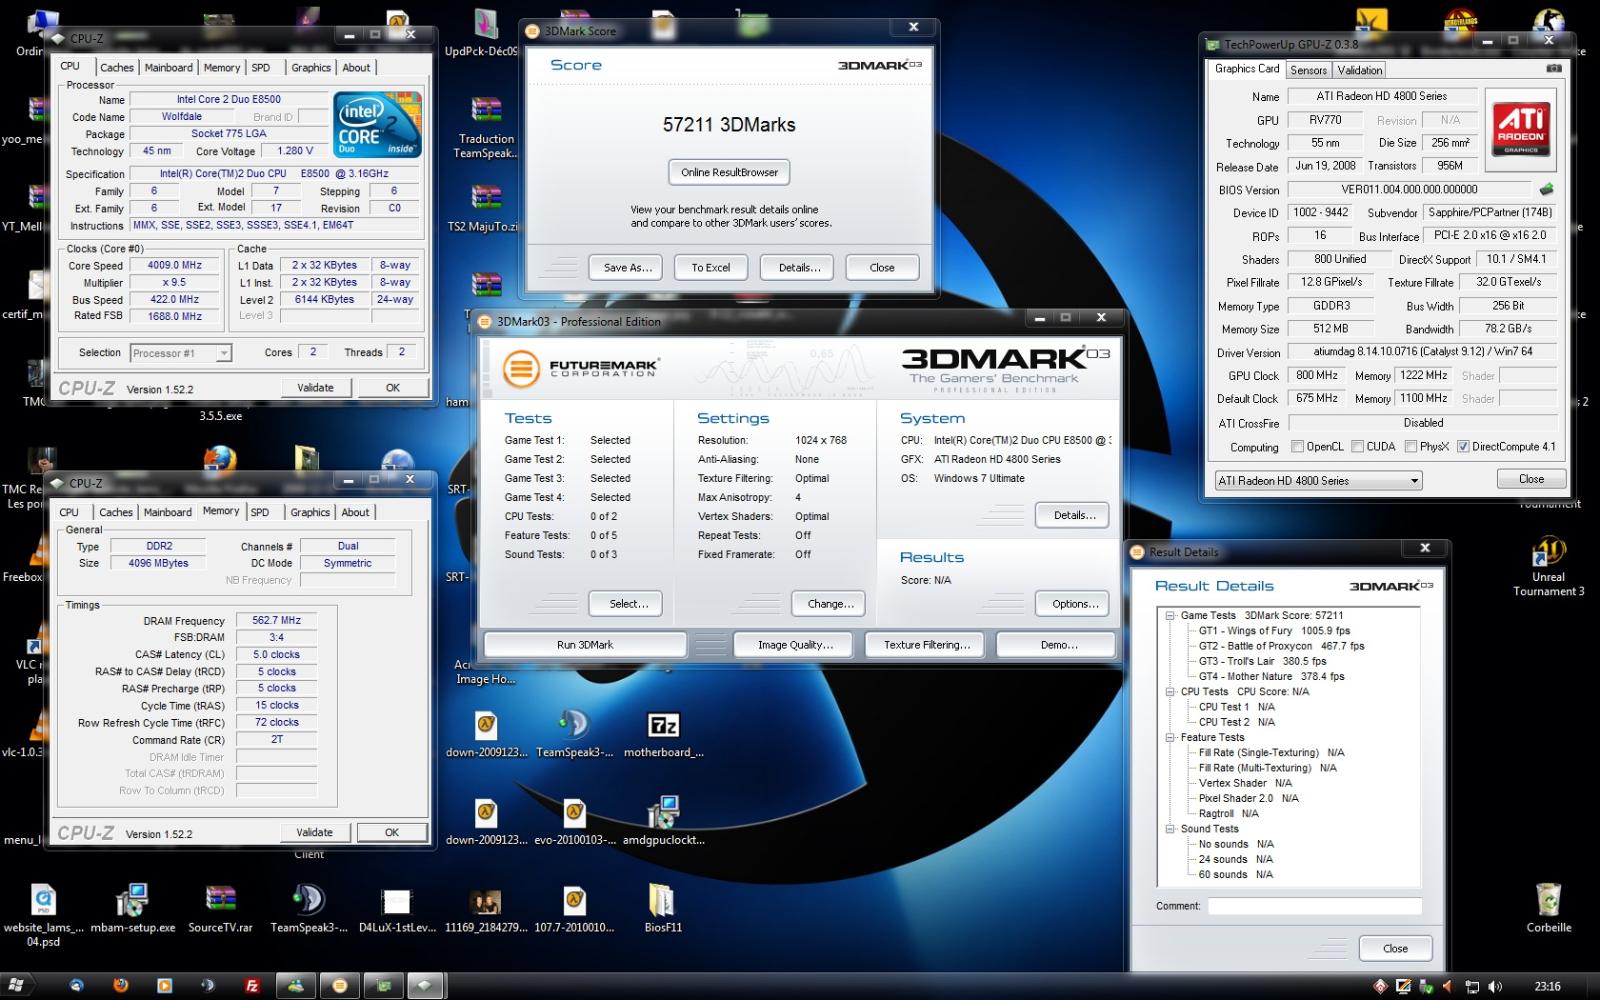Click Details... in 3DMark Score window

click(x=799, y=267)
